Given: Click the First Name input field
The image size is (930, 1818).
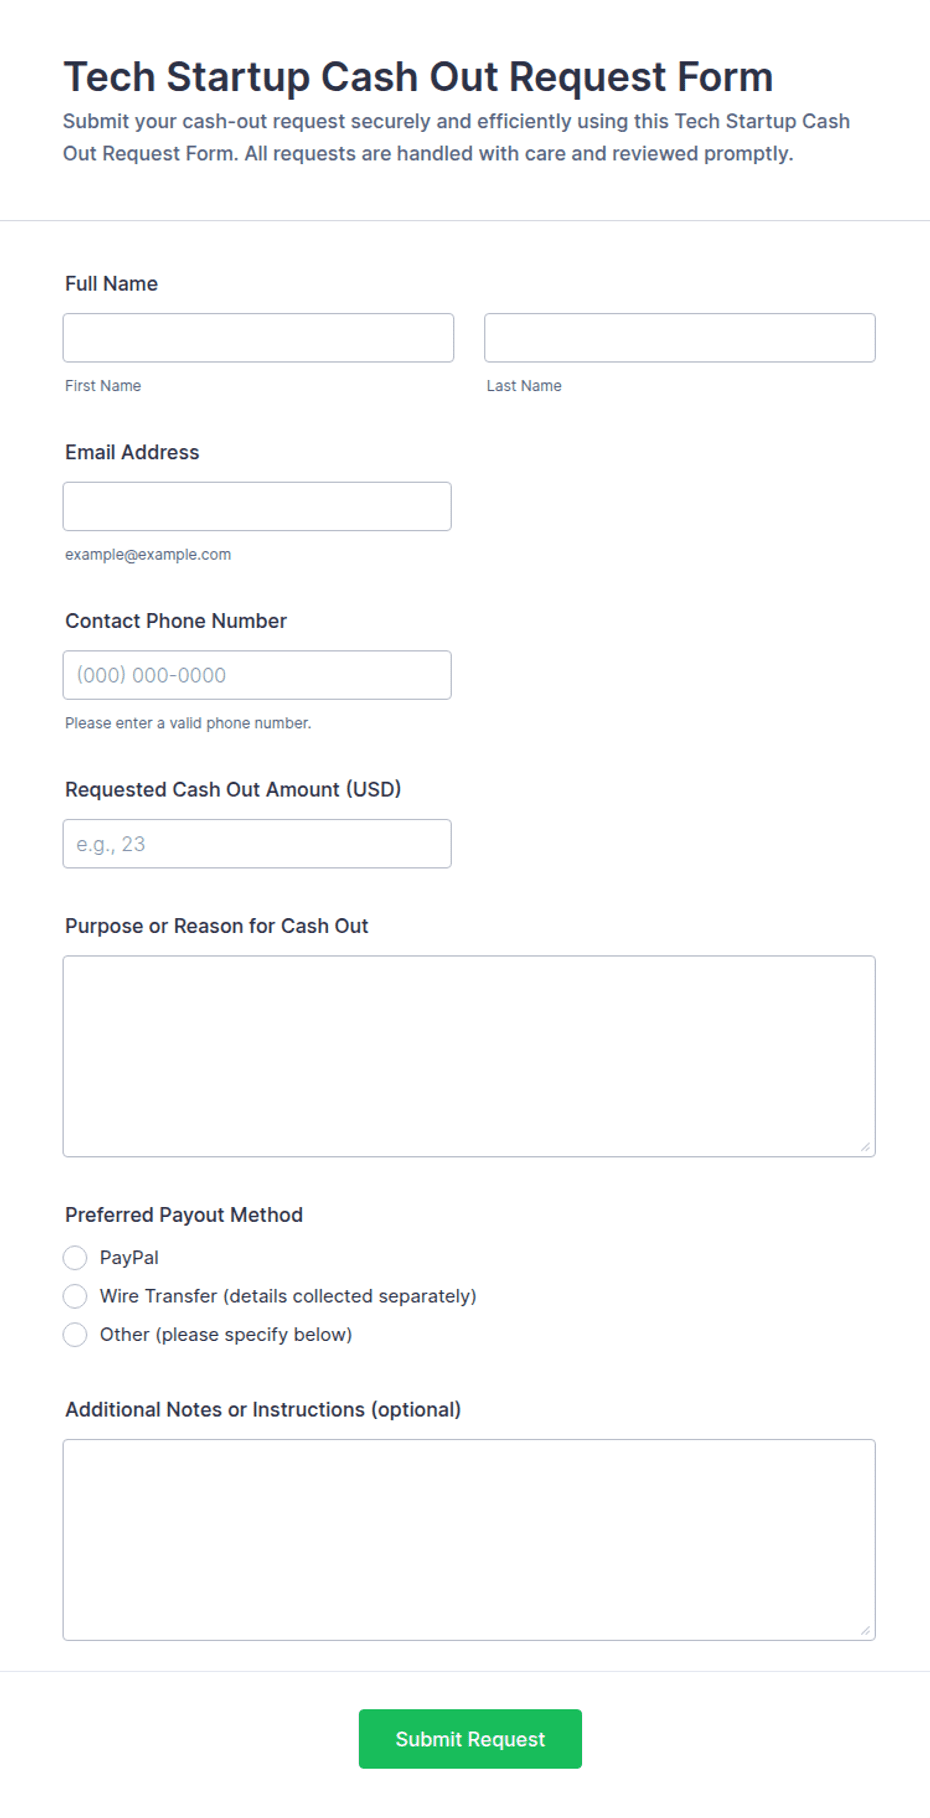Looking at the screenshot, I should (x=258, y=338).
